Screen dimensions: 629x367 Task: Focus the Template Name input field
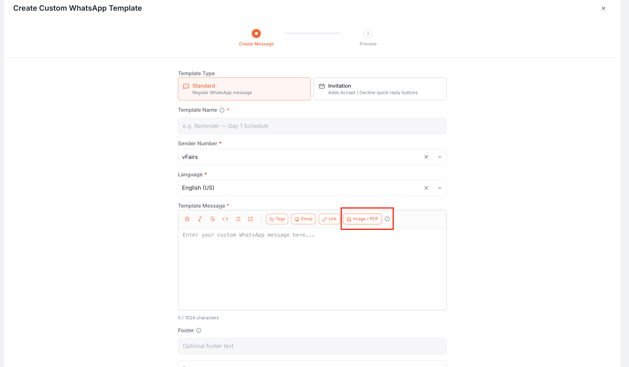click(312, 126)
